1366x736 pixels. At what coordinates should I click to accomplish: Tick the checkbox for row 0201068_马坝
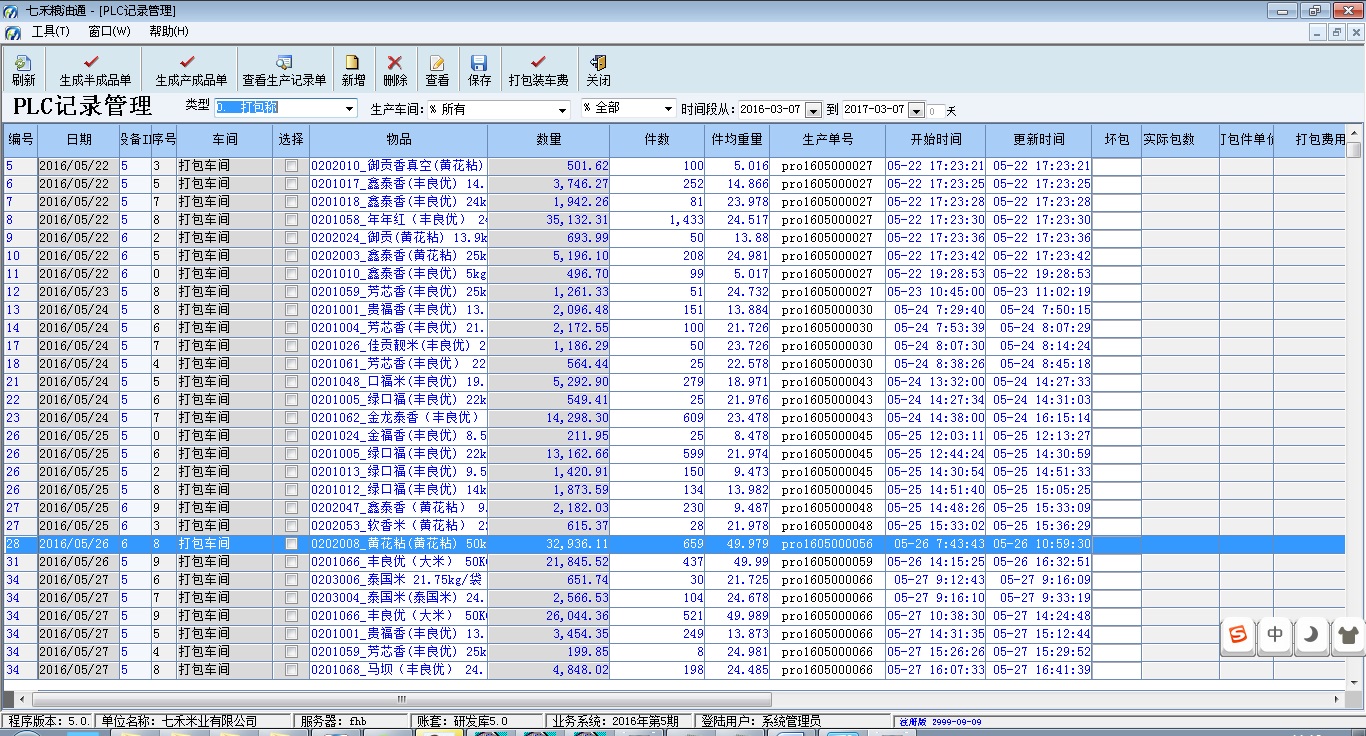291,670
